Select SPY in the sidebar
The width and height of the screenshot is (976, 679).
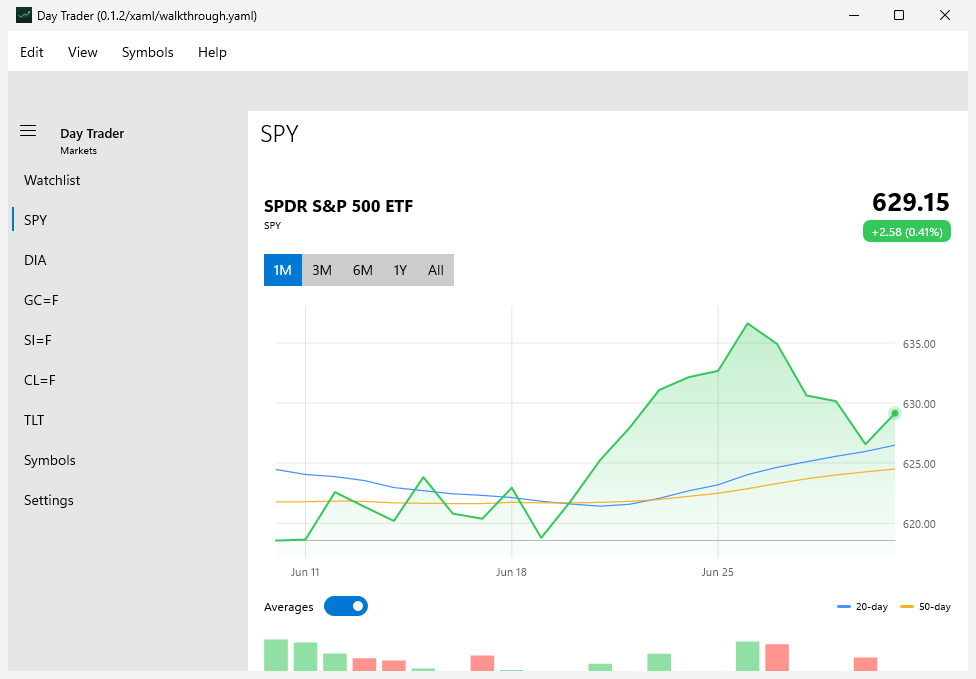pyautogui.click(x=128, y=220)
